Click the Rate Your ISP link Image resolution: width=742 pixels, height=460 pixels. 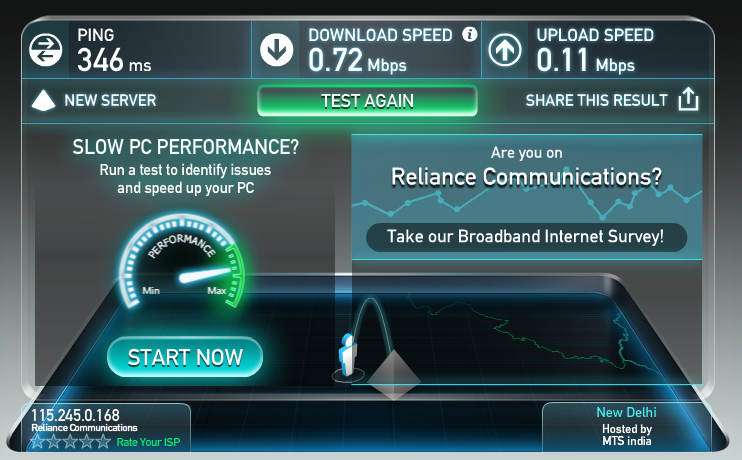tap(148, 442)
